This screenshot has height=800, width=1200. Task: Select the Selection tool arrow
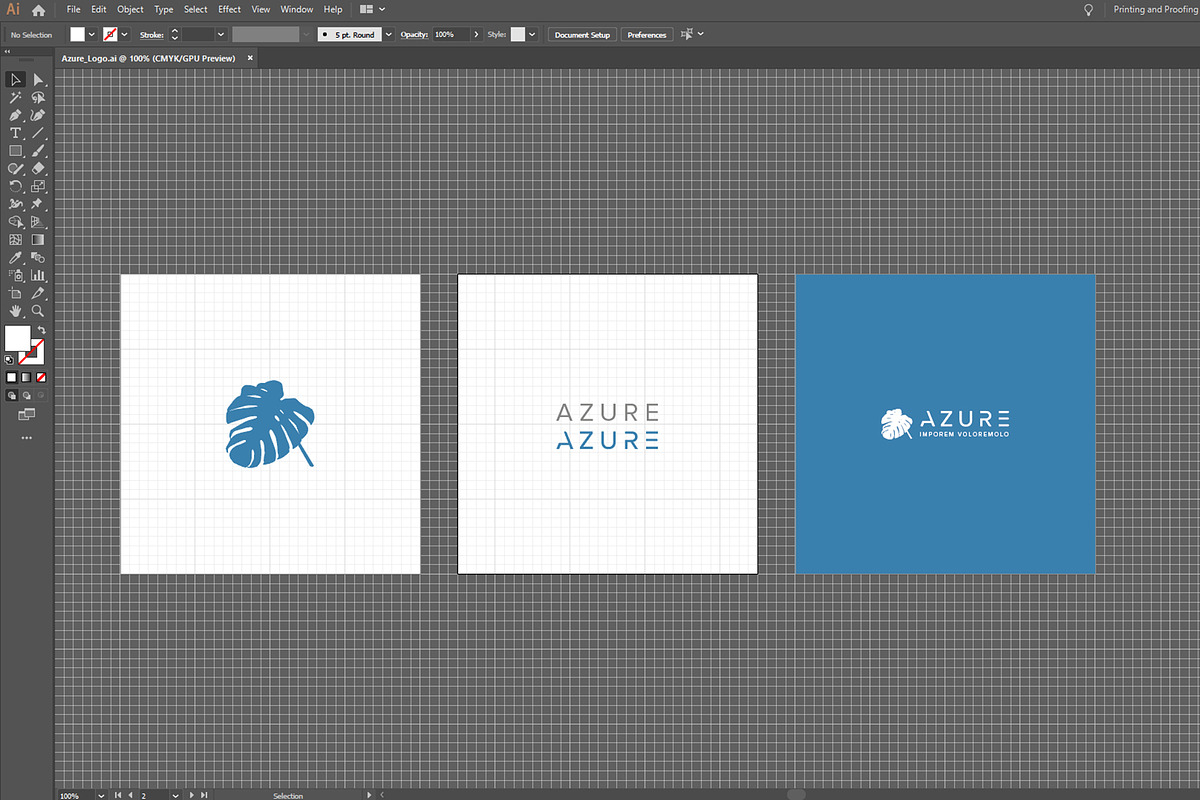pos(16,79)
